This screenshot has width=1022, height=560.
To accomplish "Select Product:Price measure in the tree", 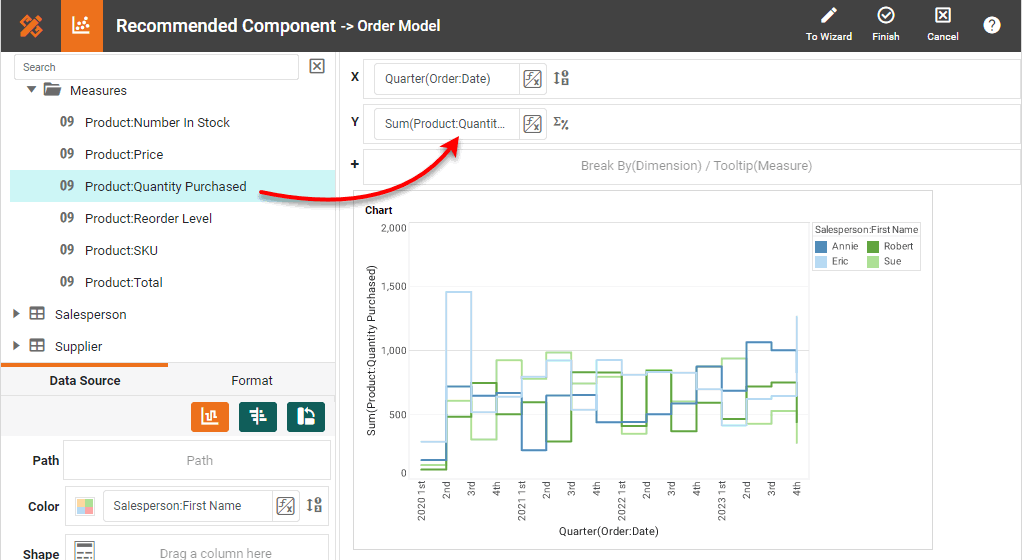I will (123, 155).
